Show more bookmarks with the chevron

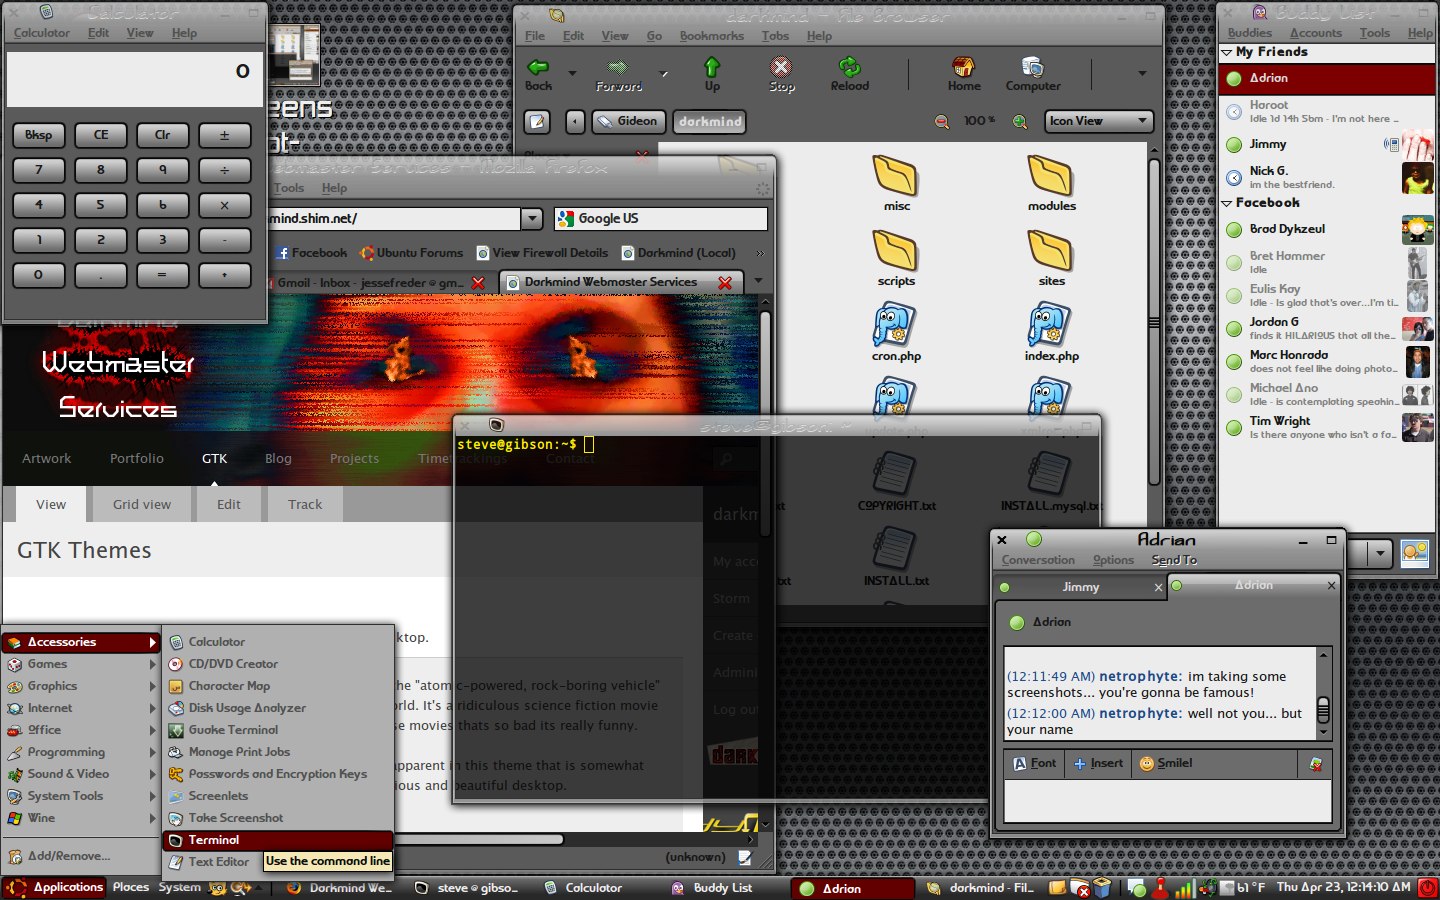pos(760,253)
